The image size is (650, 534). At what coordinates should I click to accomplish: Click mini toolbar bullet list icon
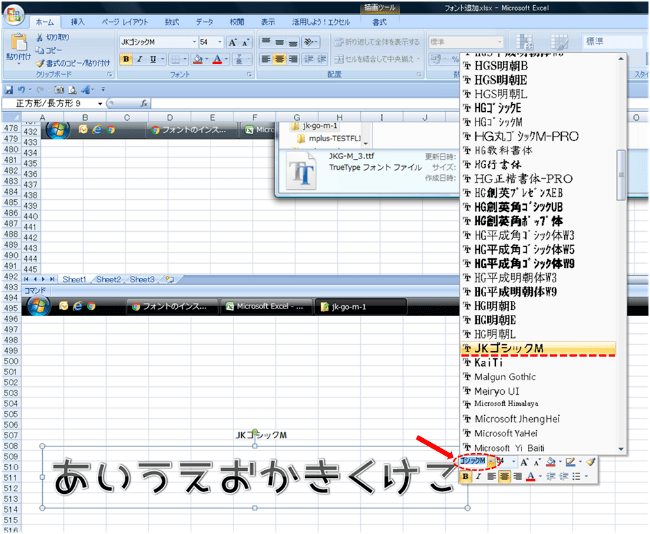click(576, 477)
